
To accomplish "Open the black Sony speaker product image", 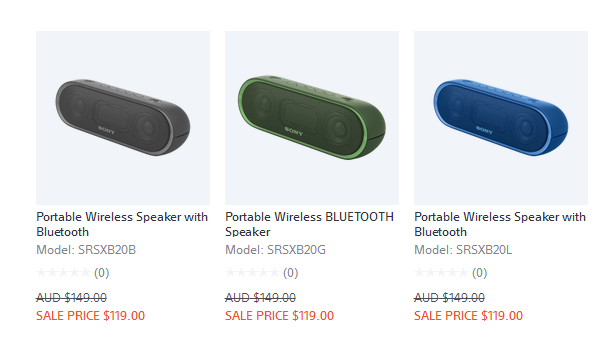I will (123, 118).
